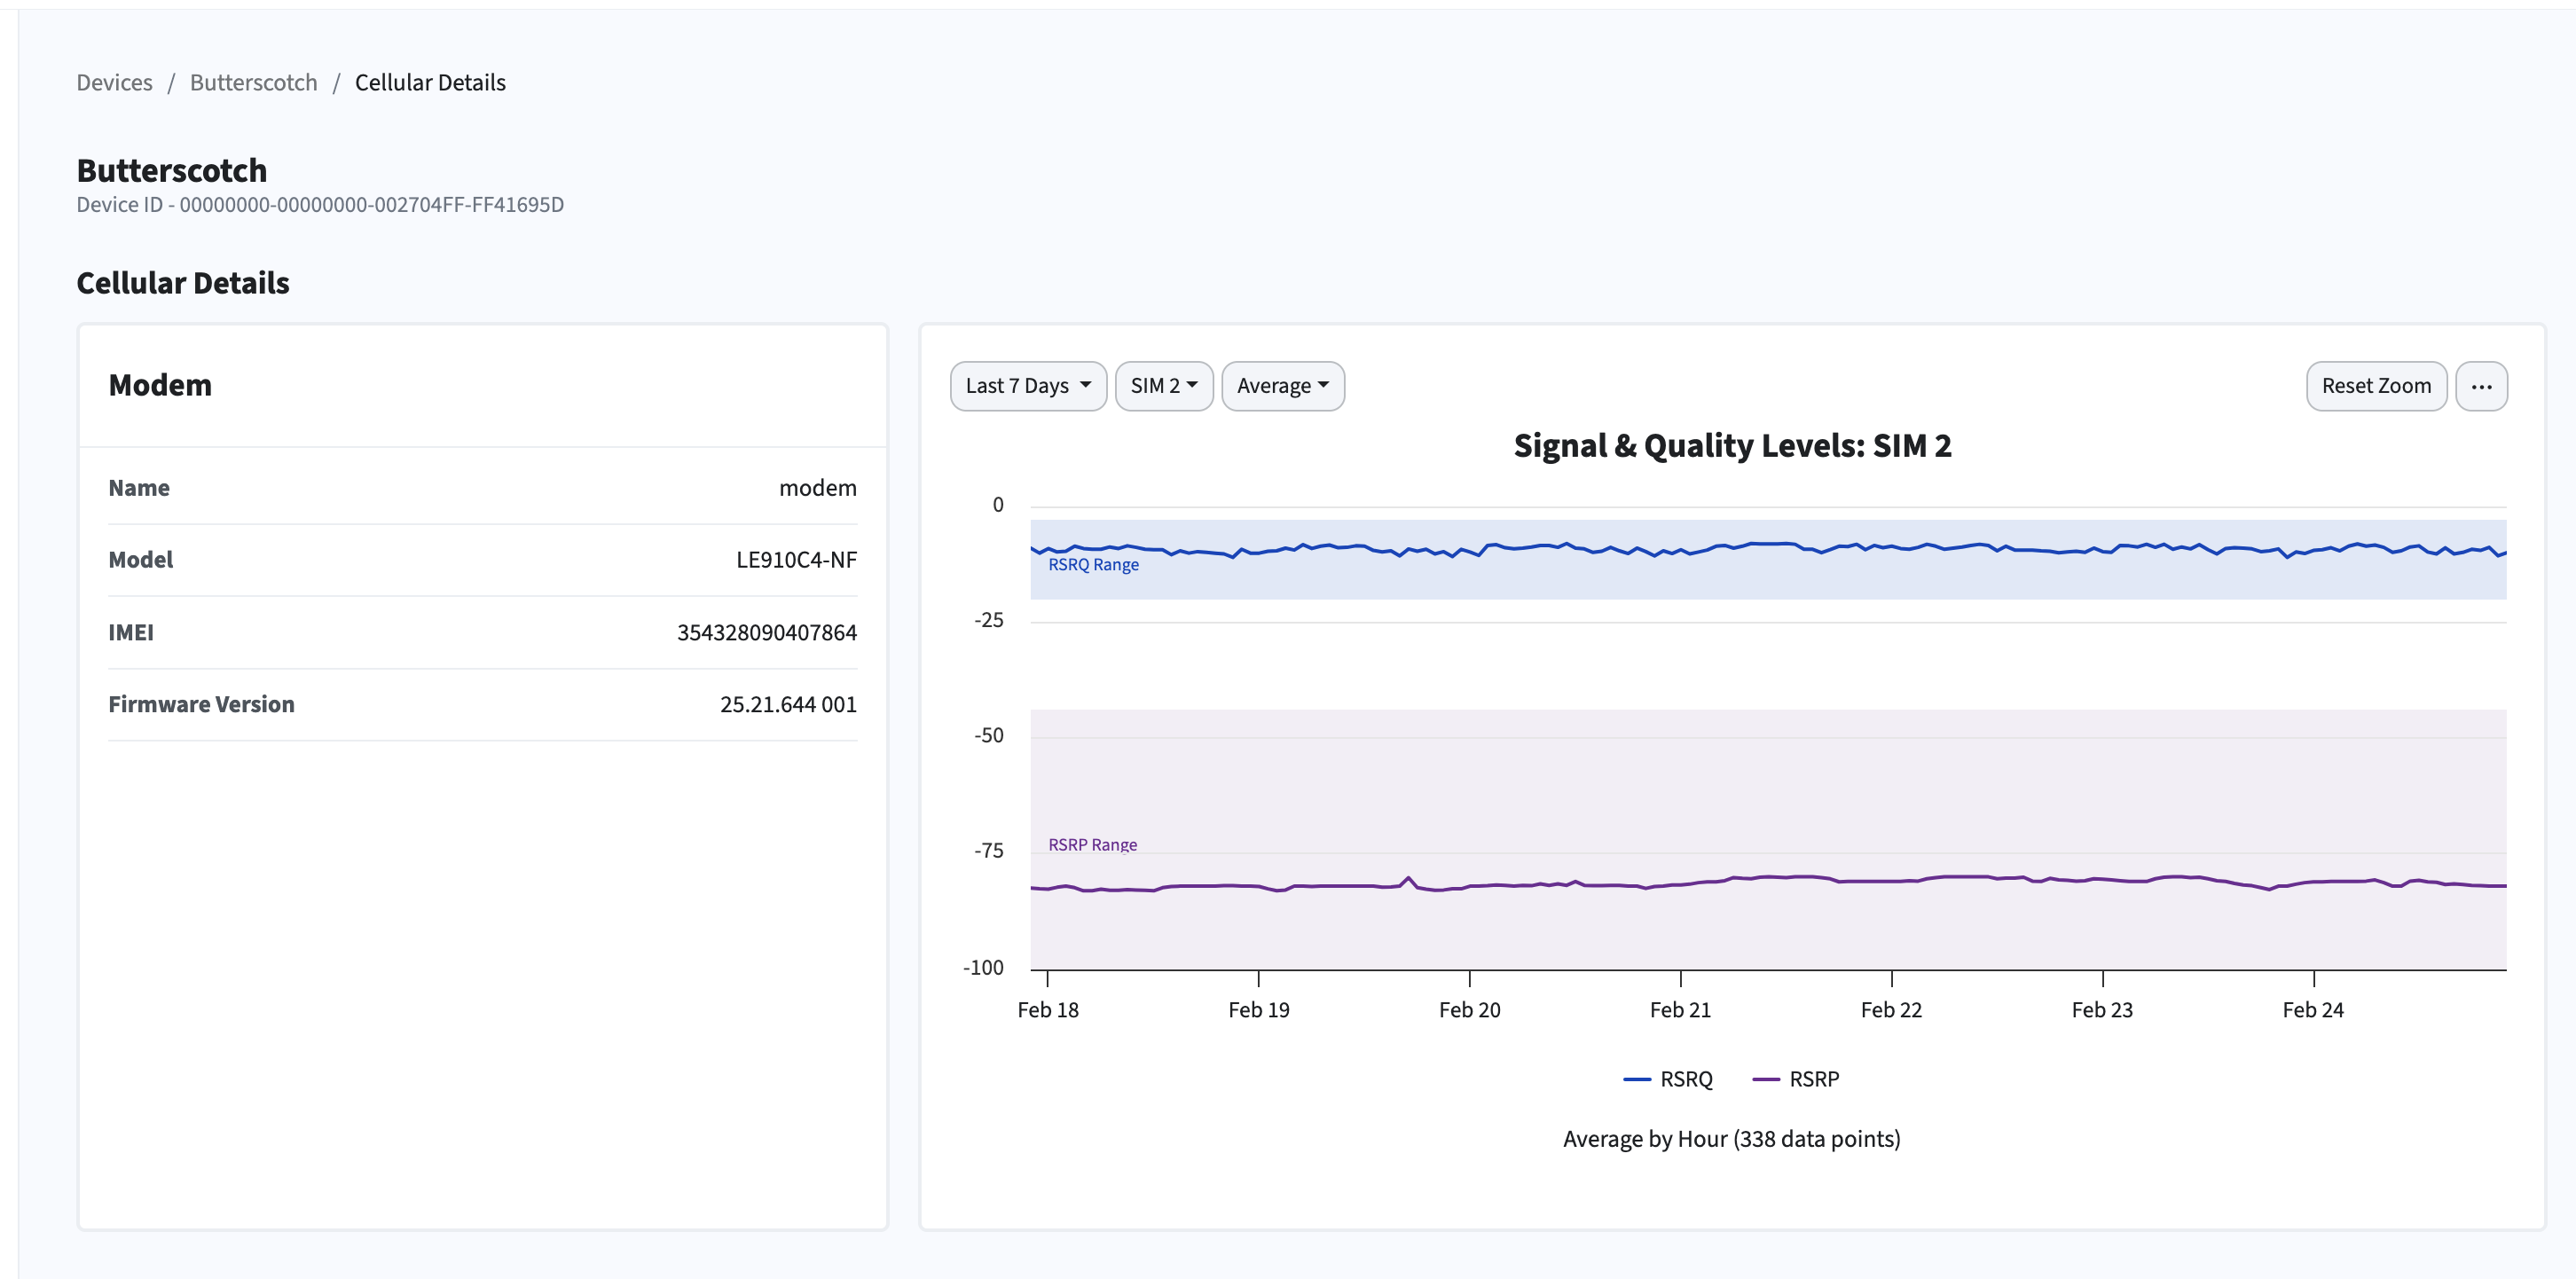Open the three-dots chart options menu
The image size is (2576, 1279).
click(x=2480, y=386)
